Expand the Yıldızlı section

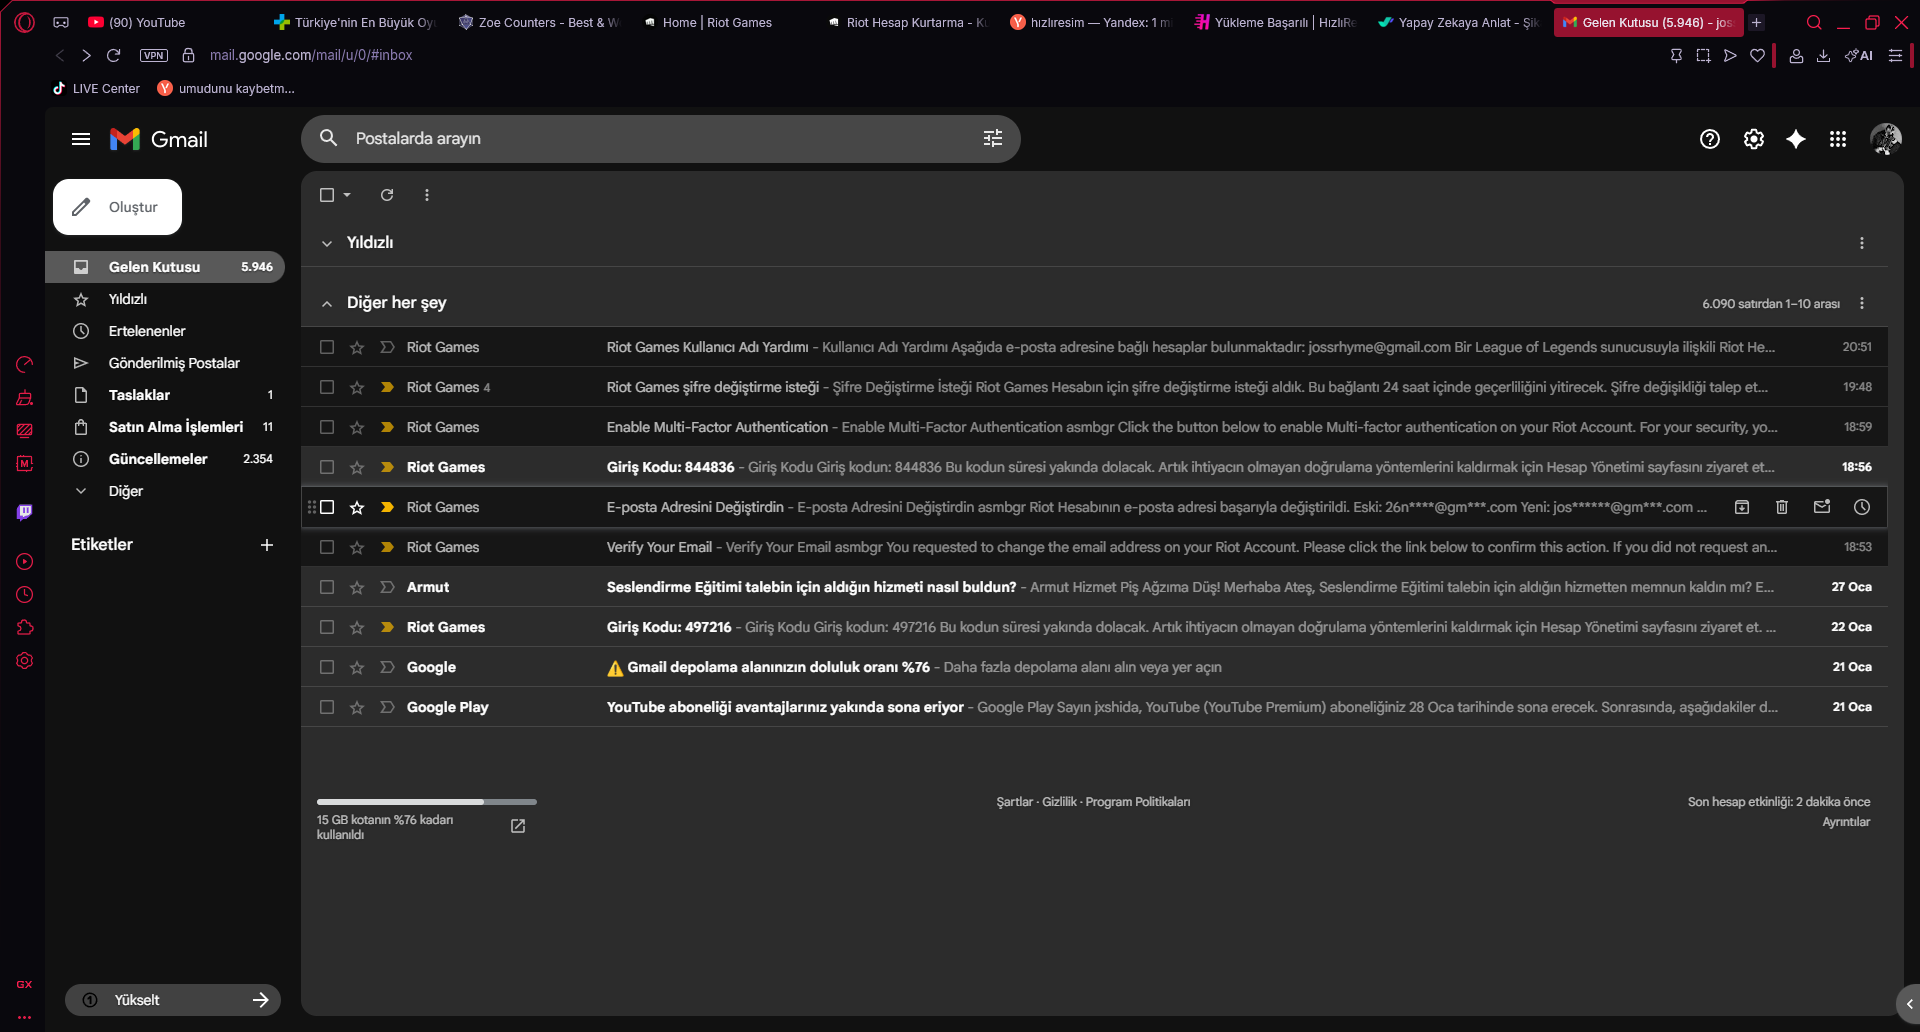[327, 243]
